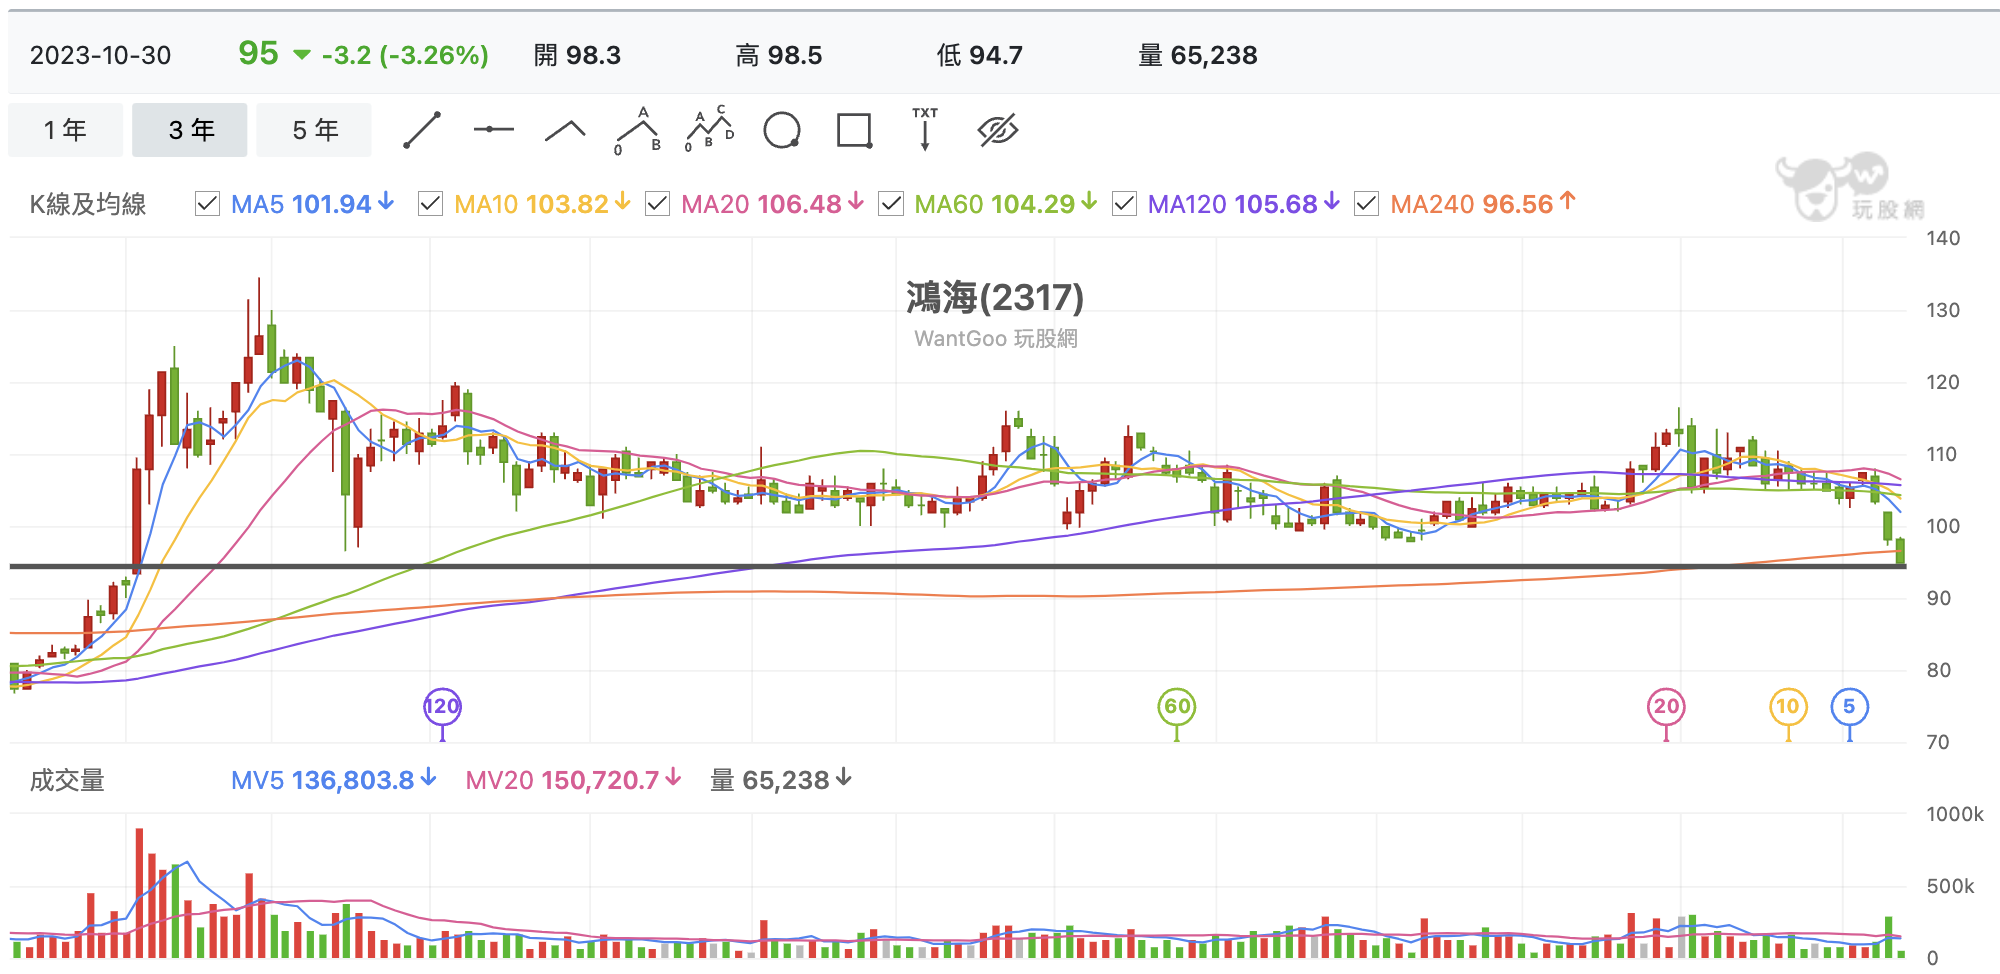Switch chart range to 5 年

(x=314, y=130)
